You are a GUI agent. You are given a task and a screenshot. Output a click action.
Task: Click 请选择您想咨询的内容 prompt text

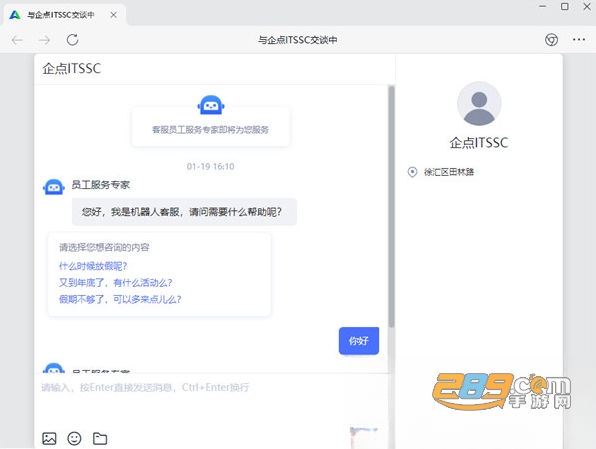[x=104, y=248]
